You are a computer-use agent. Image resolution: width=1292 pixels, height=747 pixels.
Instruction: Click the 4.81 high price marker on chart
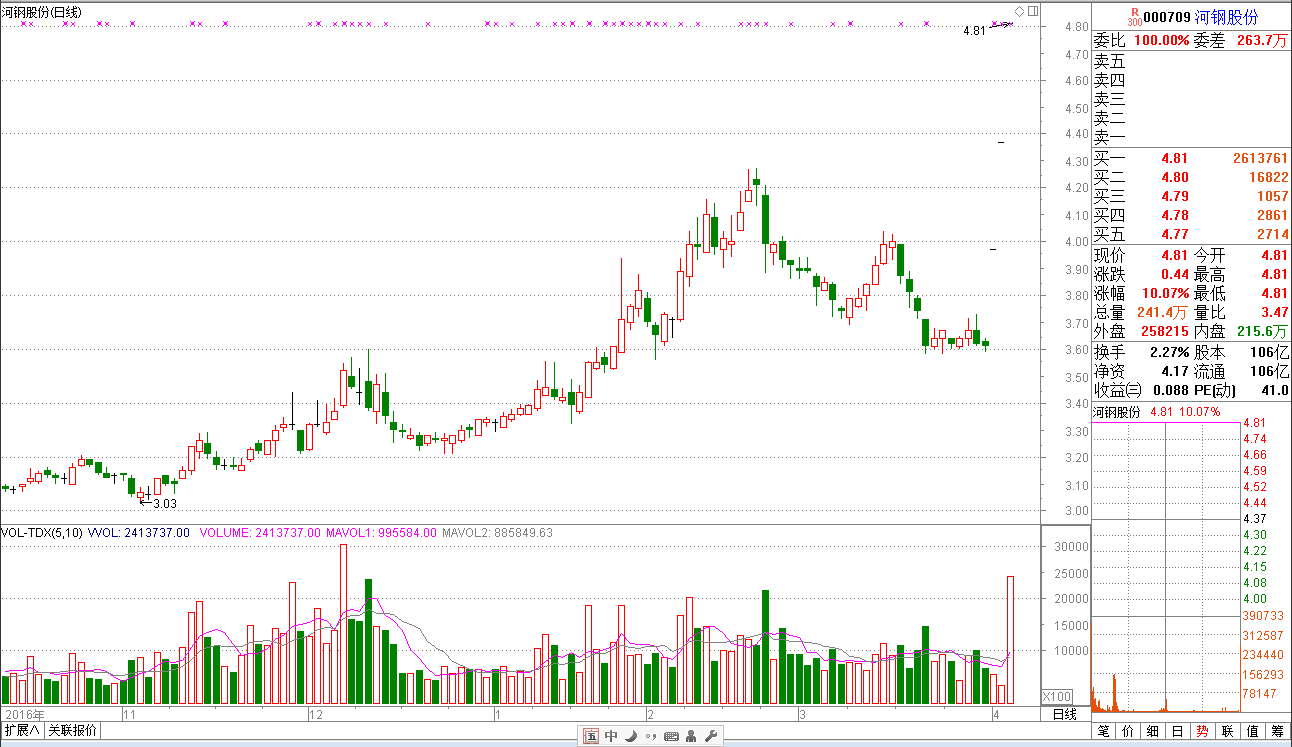point(974,31)
